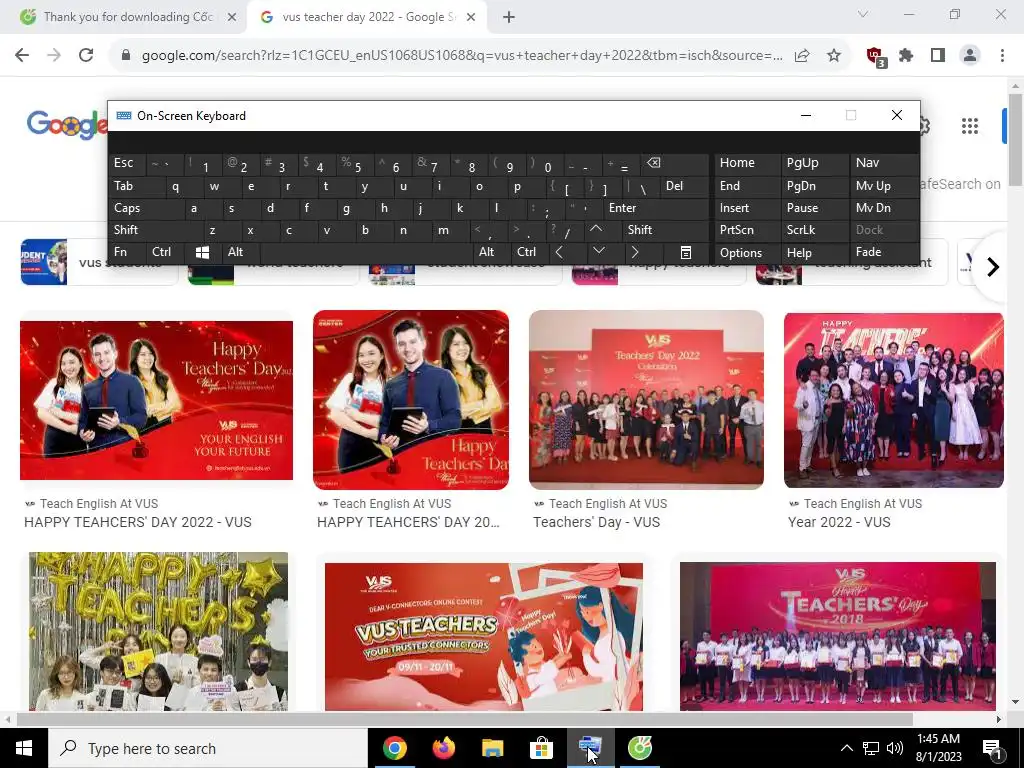Viewport: 1024px width, 768px height.
Task: Click the taskbar search box
Action: 208,748
